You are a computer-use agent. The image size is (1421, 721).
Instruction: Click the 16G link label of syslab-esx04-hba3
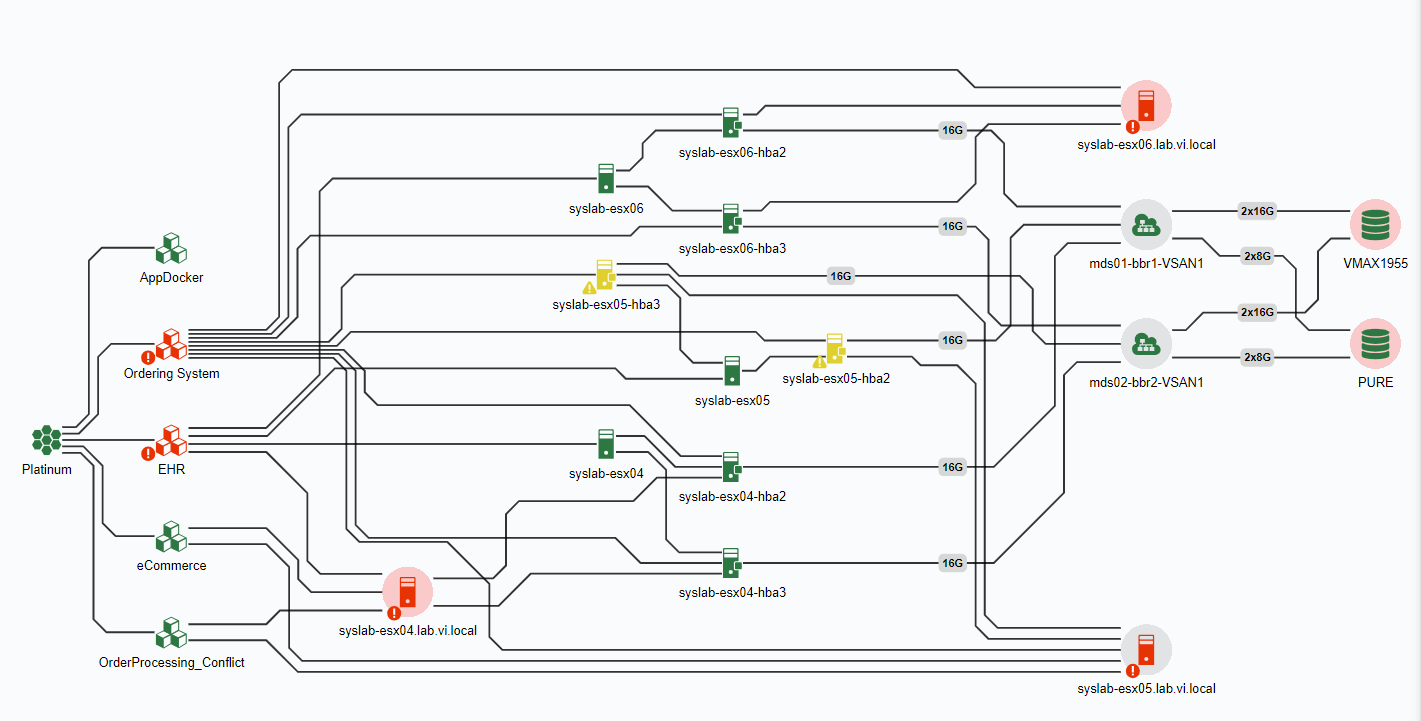[952, 563]
